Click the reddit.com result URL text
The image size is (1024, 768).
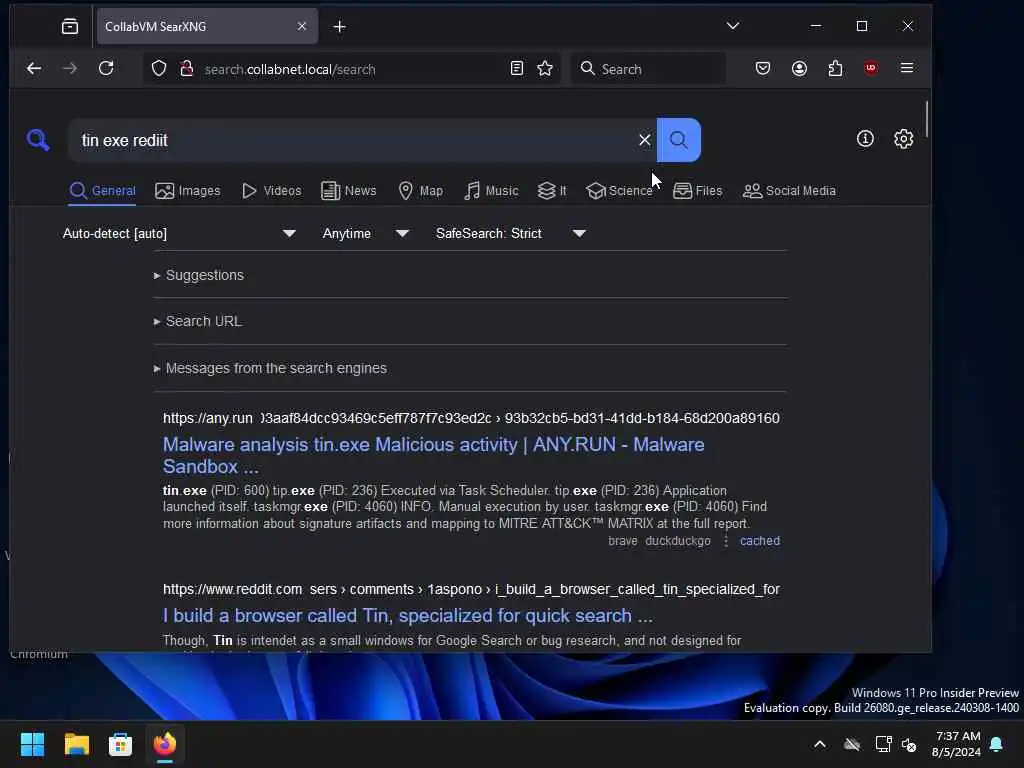tap(471, 589)
